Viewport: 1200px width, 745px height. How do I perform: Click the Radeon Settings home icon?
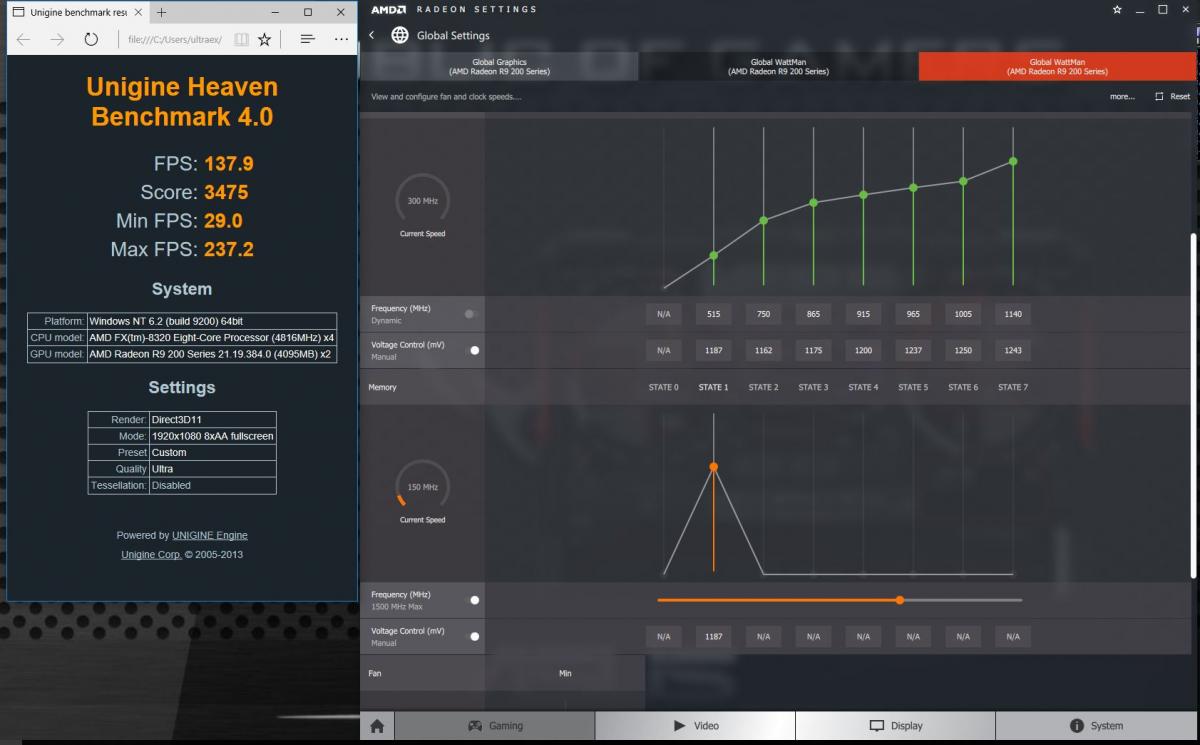(377, 726)
